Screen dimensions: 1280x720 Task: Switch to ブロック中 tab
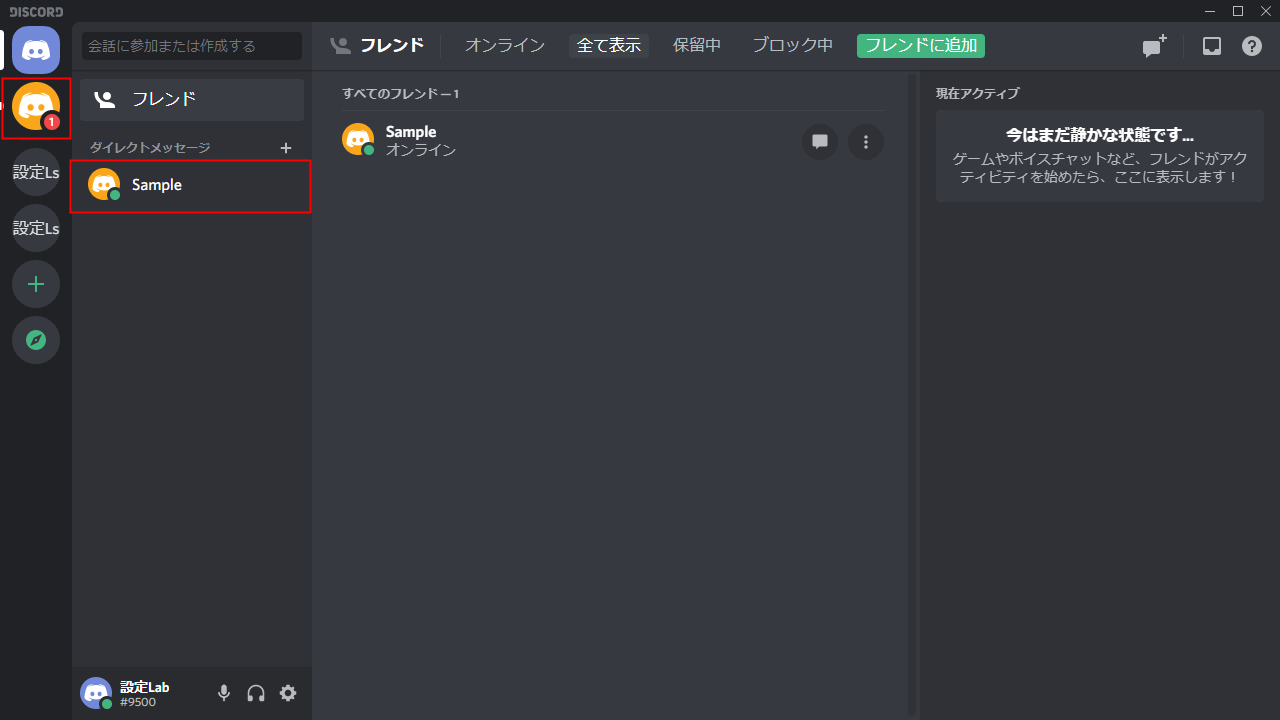click(793, 46)
